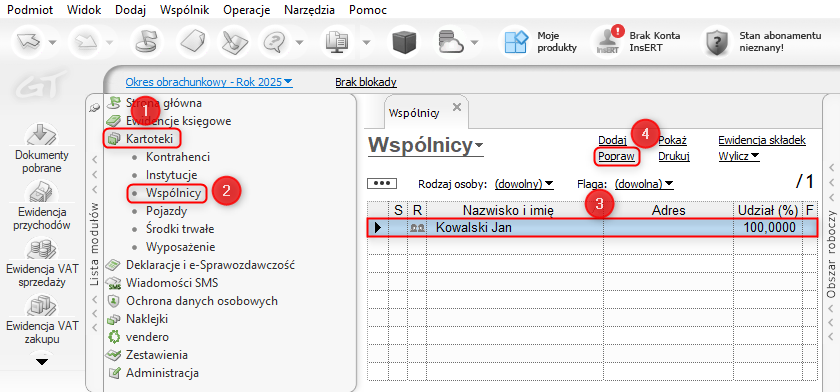Image resolution: width=840 pixels, height=392 pixels.
Task: Open the Pomoc menu
Action: coord(368,10)
